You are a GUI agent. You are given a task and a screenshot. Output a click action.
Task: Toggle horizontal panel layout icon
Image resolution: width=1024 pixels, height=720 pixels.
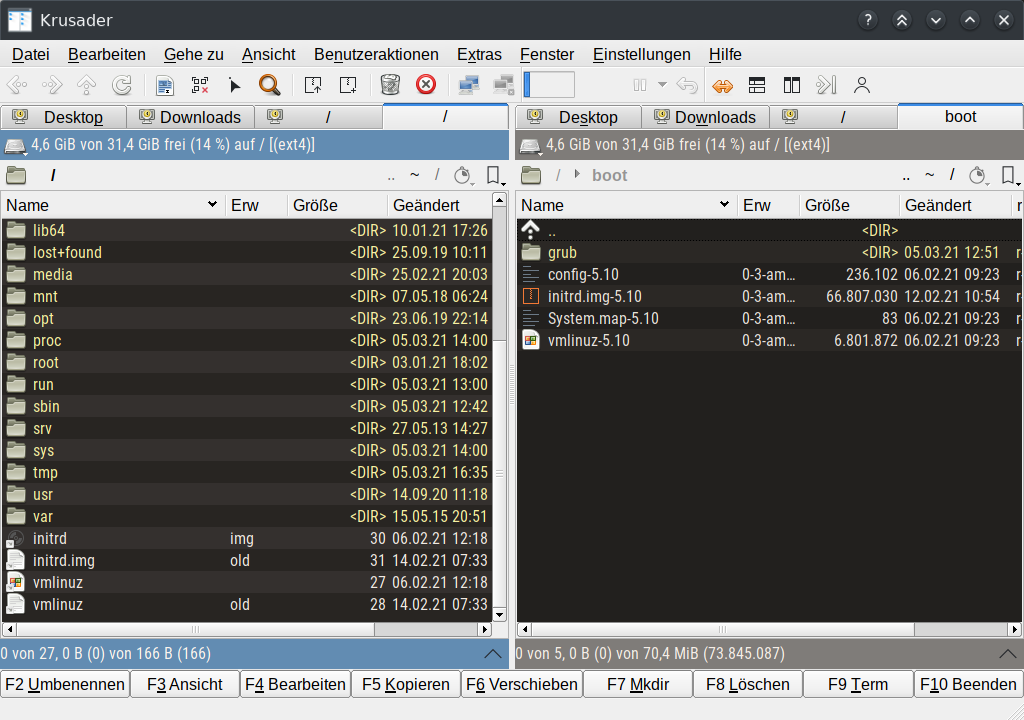(757, 85)
